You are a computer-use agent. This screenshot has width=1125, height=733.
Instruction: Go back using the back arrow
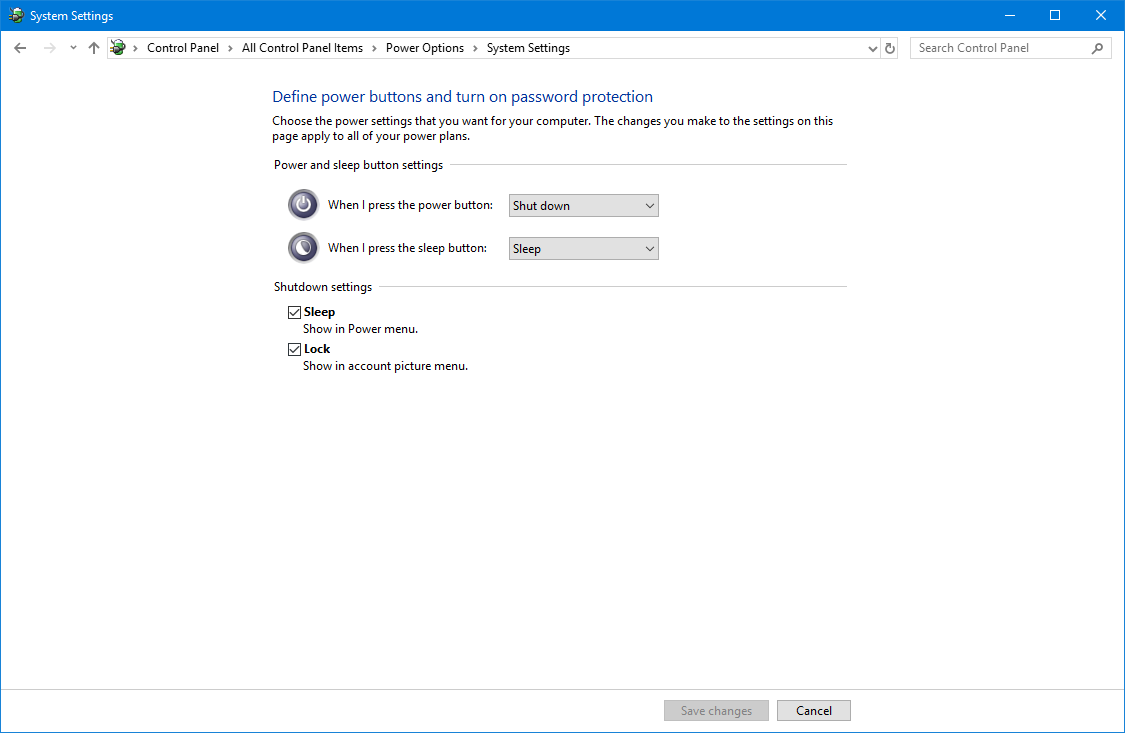click(x=20, y=48)
